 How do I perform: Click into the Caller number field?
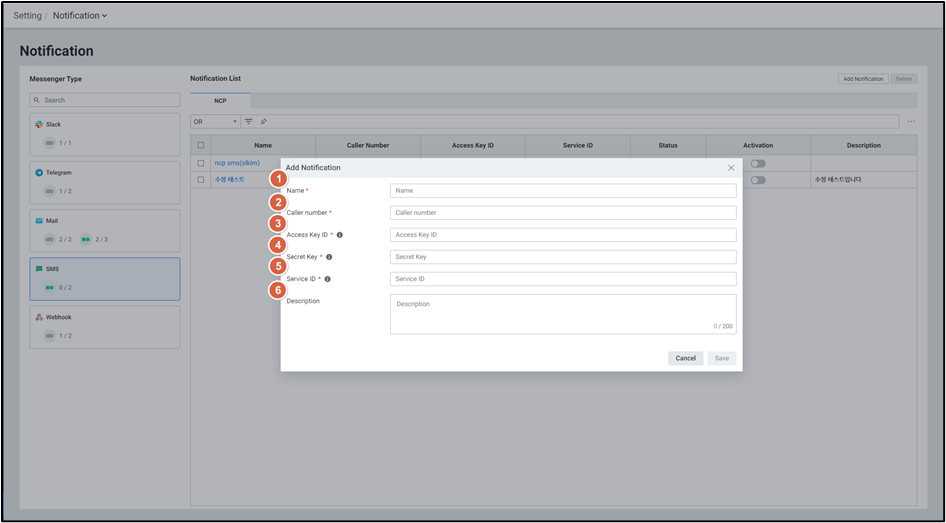(x=563, y=213)
